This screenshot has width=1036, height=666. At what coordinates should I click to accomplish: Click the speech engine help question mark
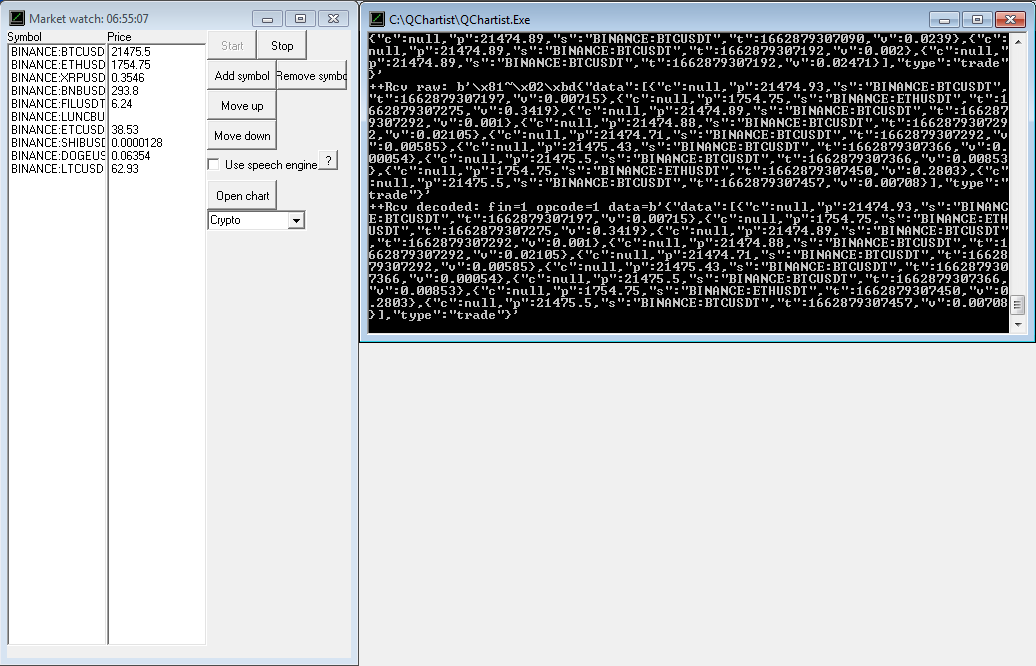point(328,161)
